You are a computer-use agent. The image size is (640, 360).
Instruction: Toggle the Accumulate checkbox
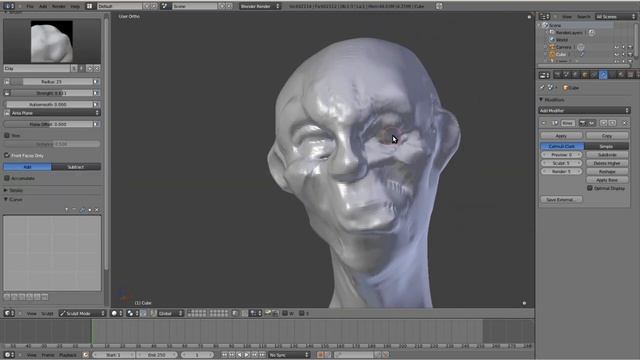tap(7, 178)
